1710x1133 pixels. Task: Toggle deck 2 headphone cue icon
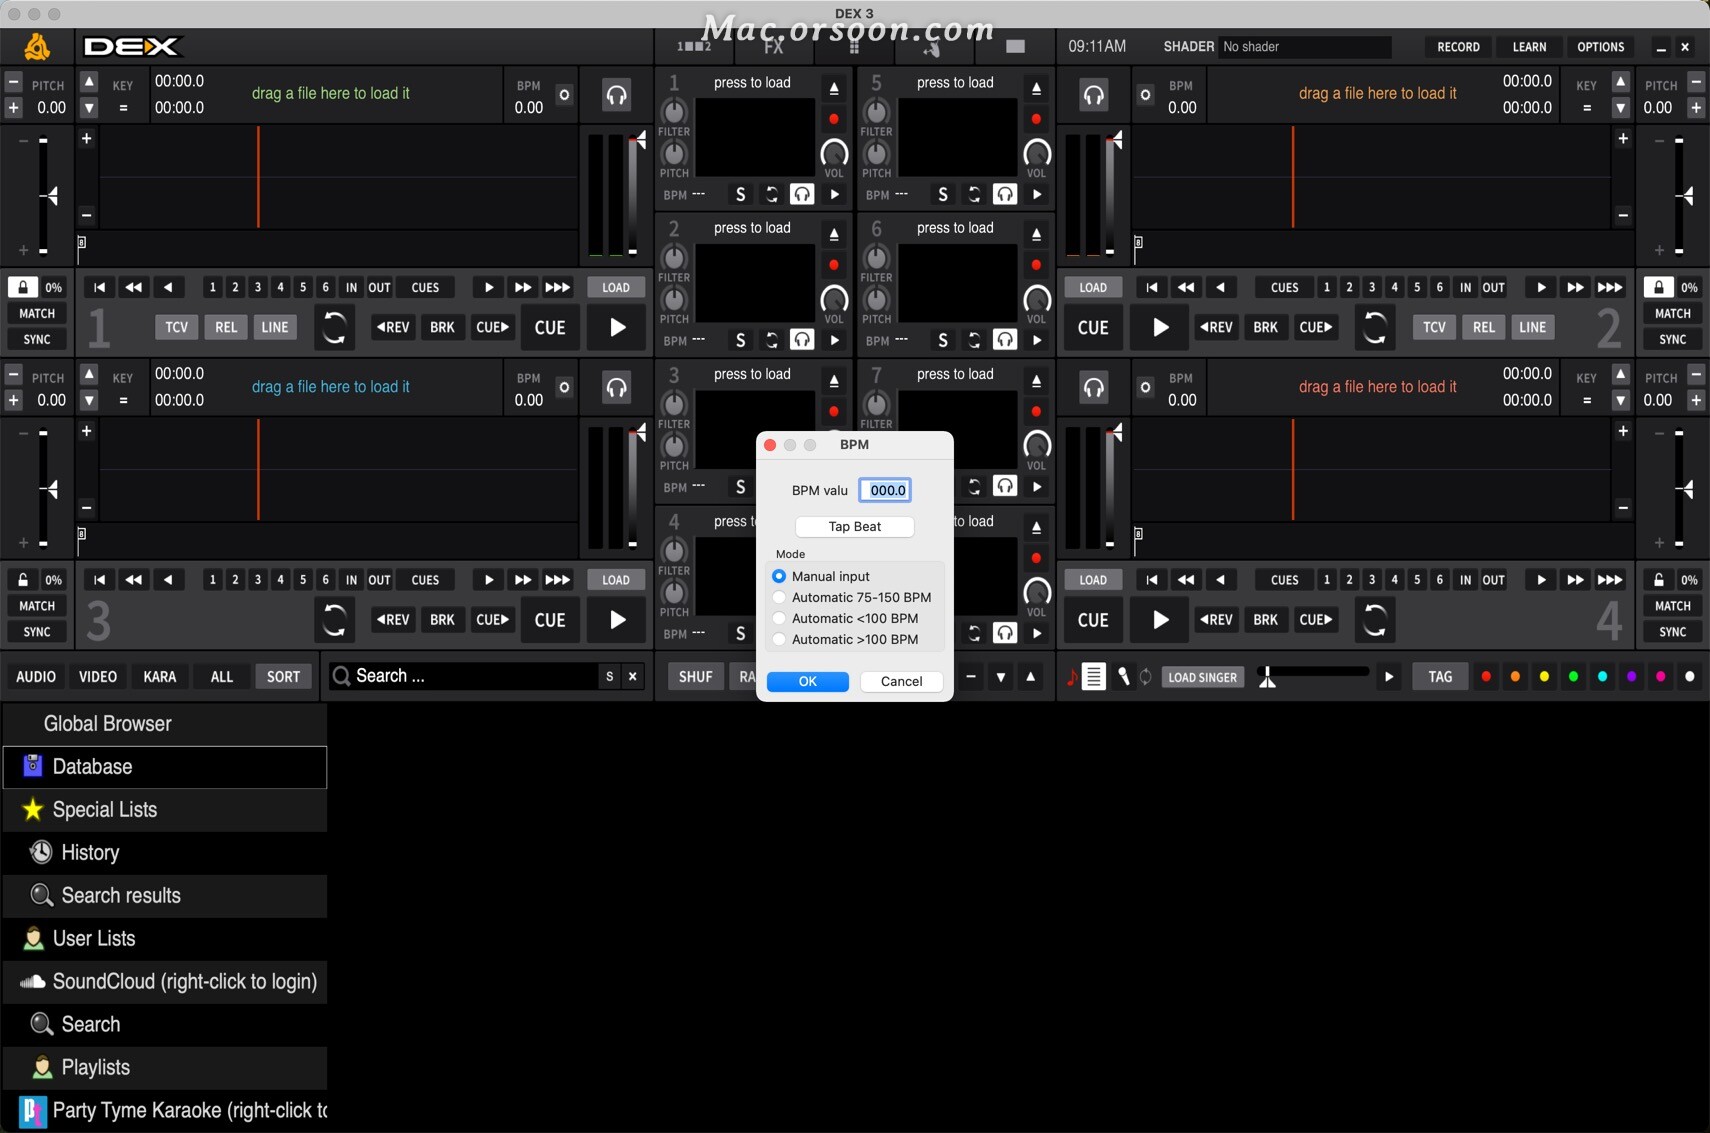1094,95
